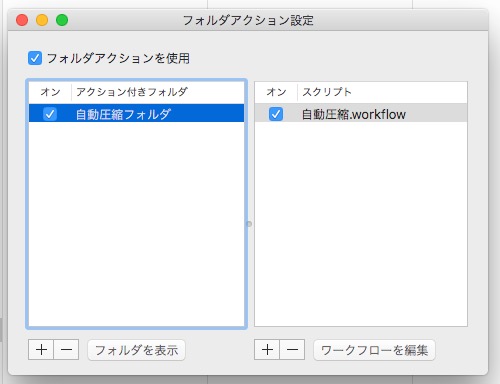
Task: Disable the 自動圧縮.workflow script checkbox
Action: pos(276,114)
